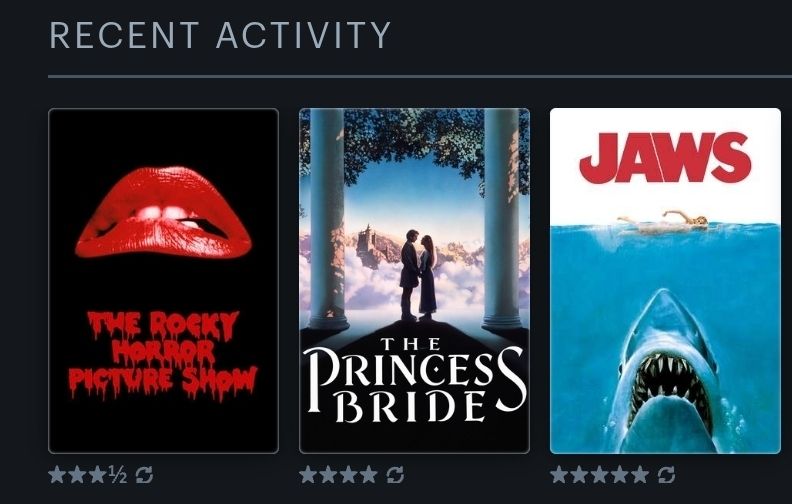Click the rewatch icon below The Princess Bride
Image resolution: width=792 pixels, height=504 pixels.
click(395, 475)
